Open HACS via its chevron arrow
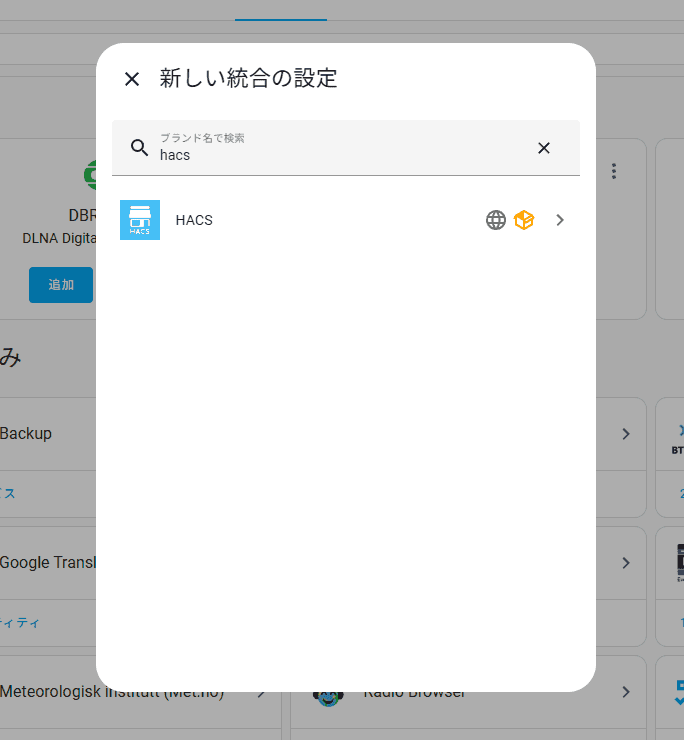This screenshot has height=740, width=684. (x=560, y=220)
